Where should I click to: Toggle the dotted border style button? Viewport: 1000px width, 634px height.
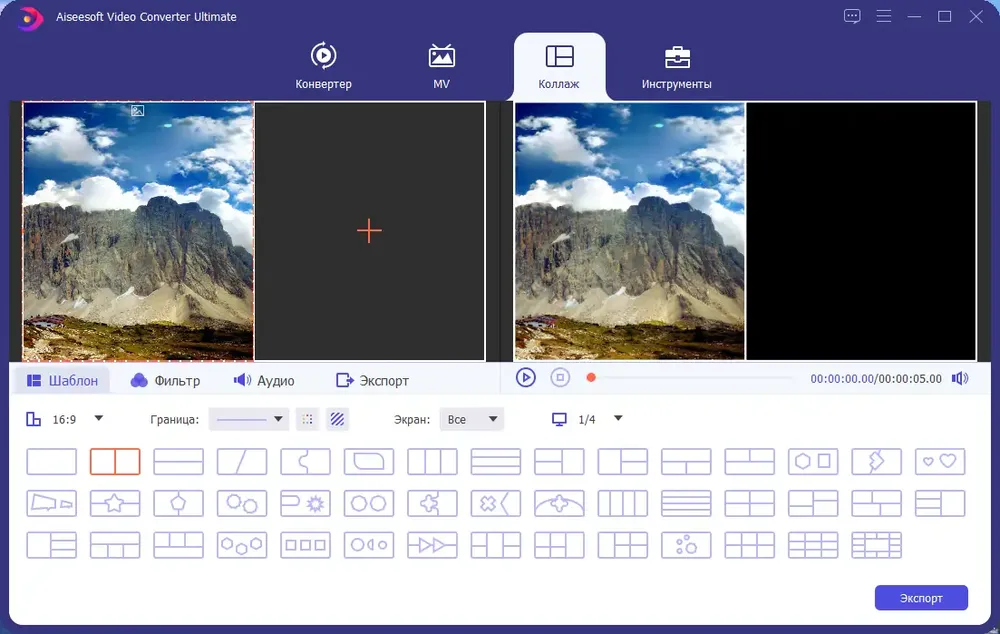pyautogui.click(x=308, y=419)
